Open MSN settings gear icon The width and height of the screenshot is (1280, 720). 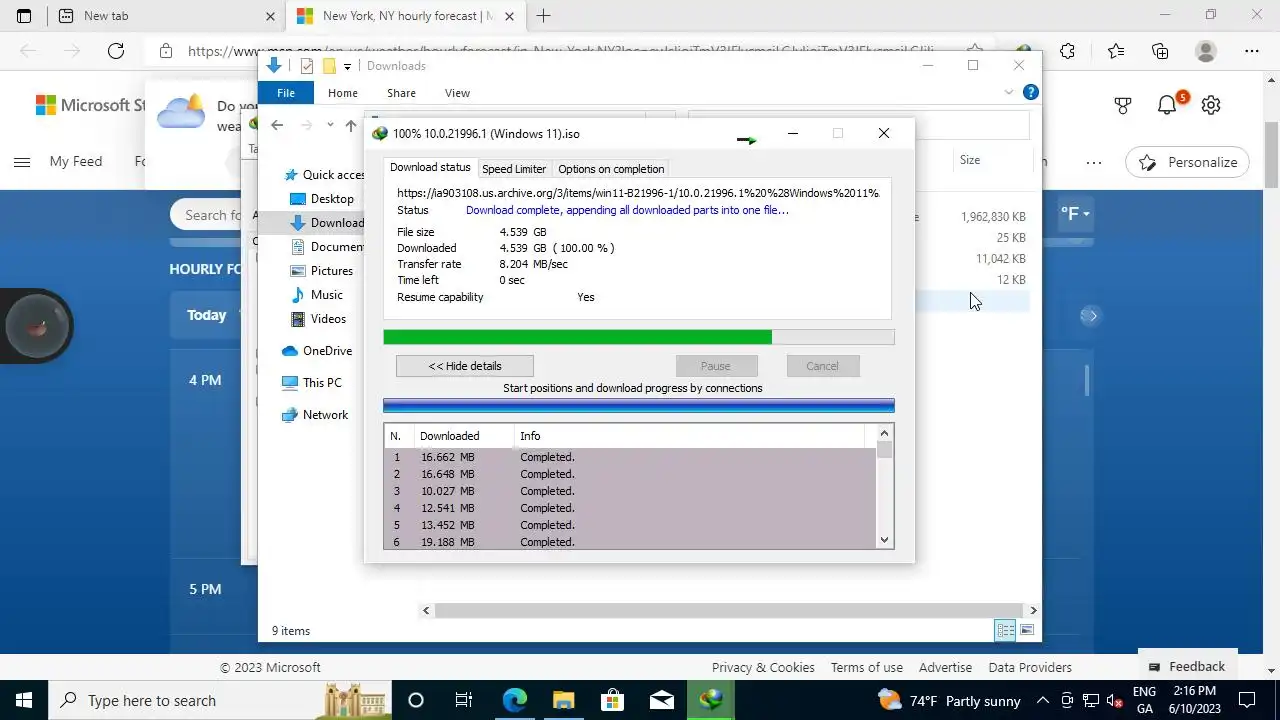(x=1211, y=105)
